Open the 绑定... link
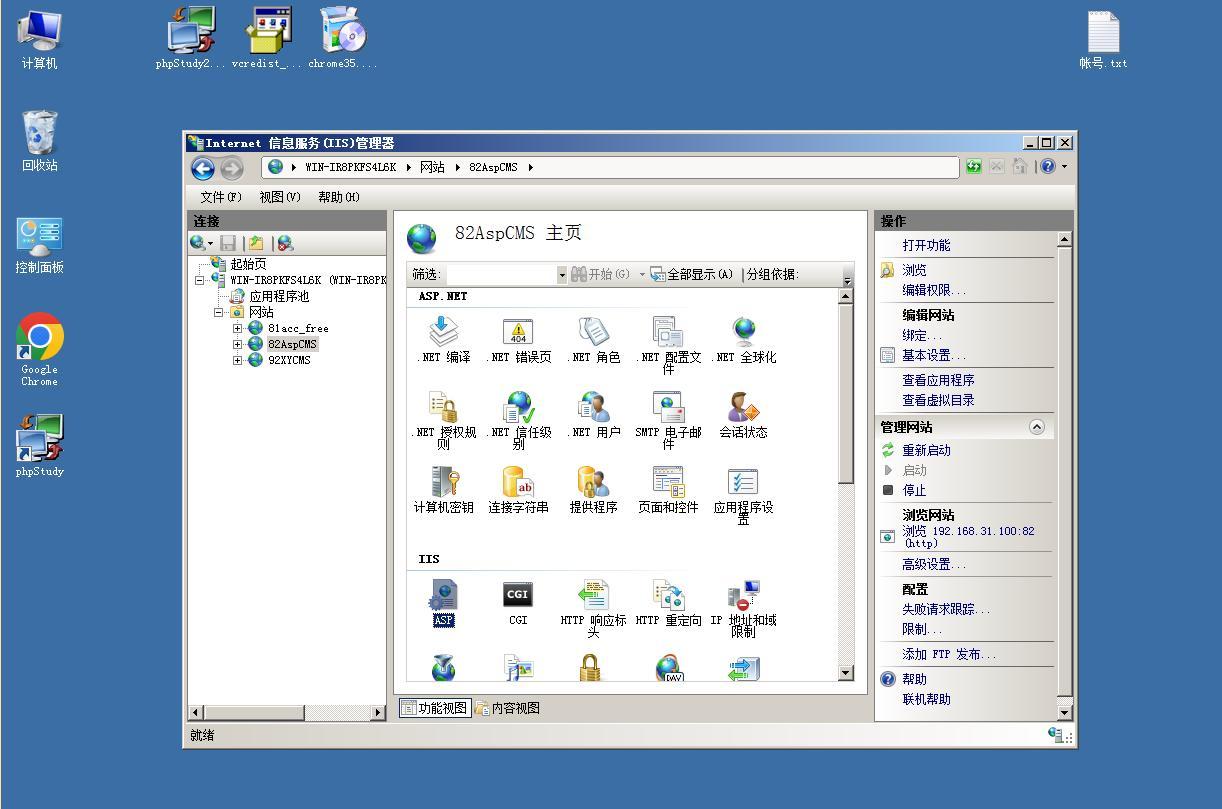Screen dimensions: 1222x809 921,335
